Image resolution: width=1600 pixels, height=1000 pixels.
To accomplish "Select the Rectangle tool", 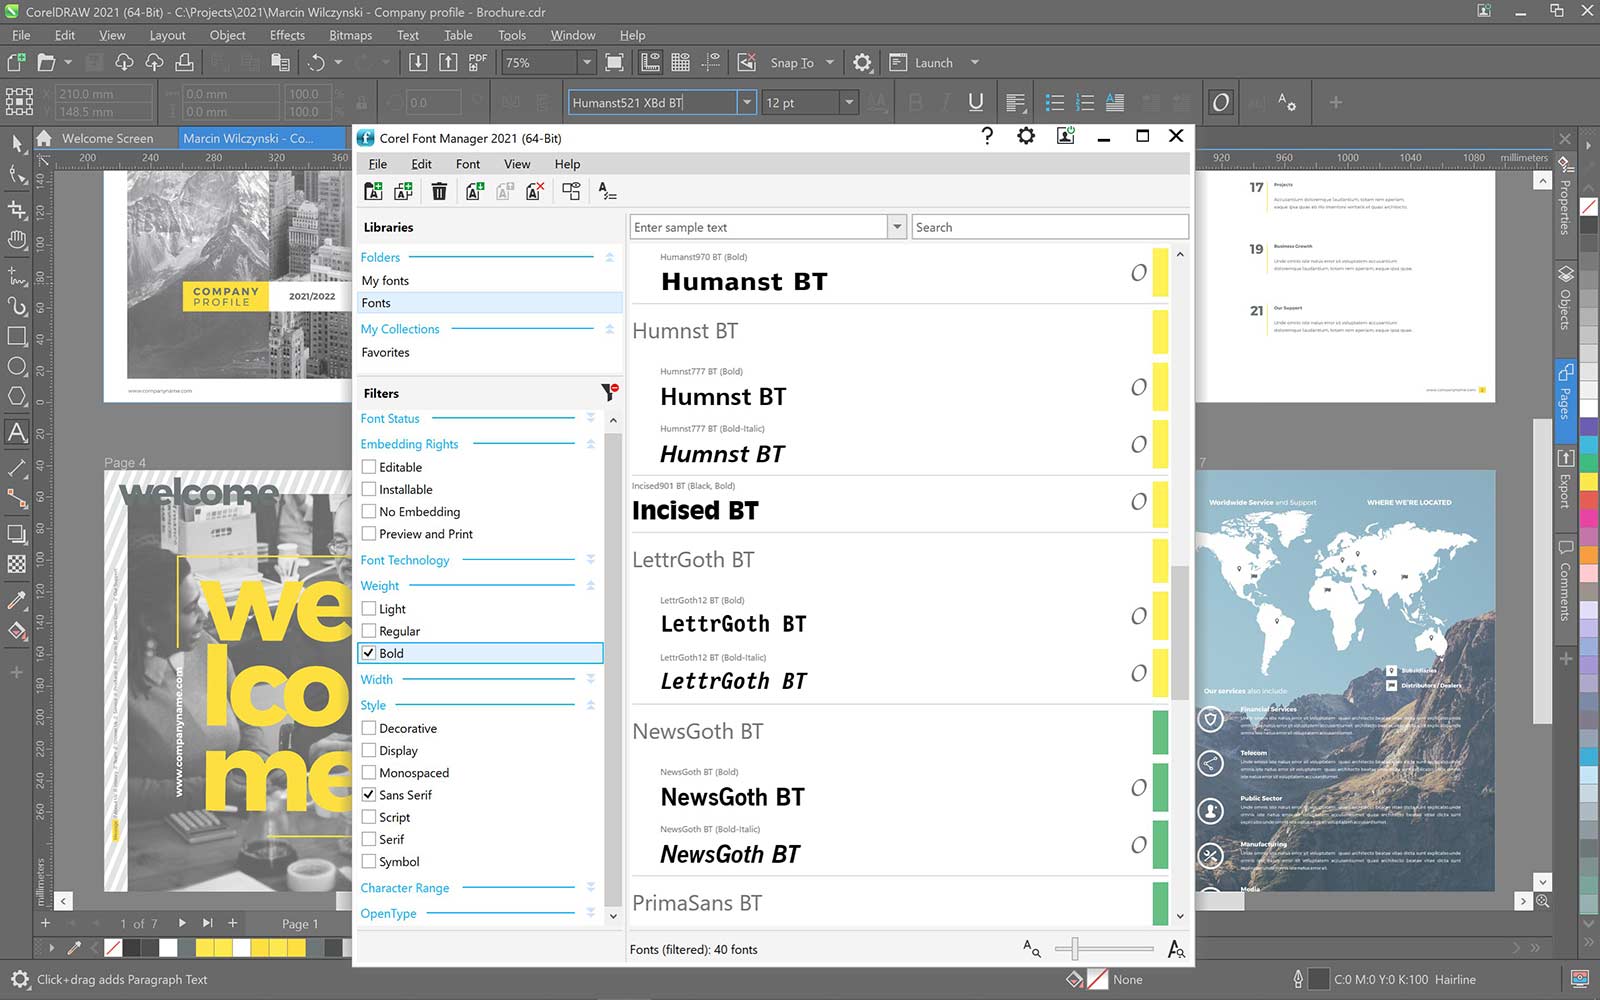I will [x=16, y=337].
